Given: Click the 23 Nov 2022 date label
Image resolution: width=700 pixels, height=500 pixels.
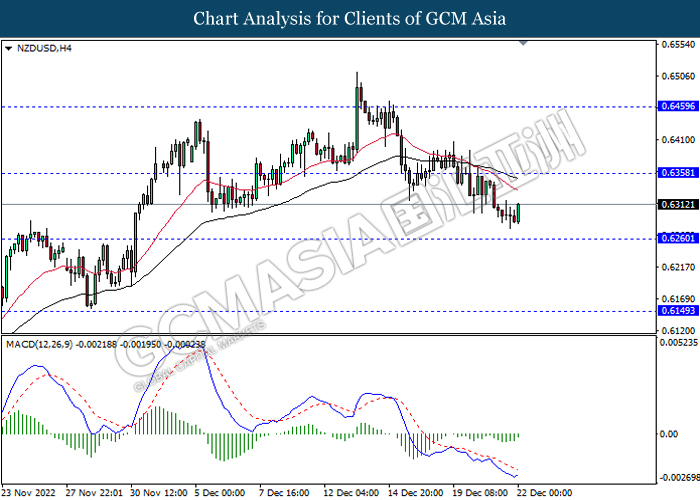Looking at the screenshot, I should pyautogui.click(x=29, y=493).
